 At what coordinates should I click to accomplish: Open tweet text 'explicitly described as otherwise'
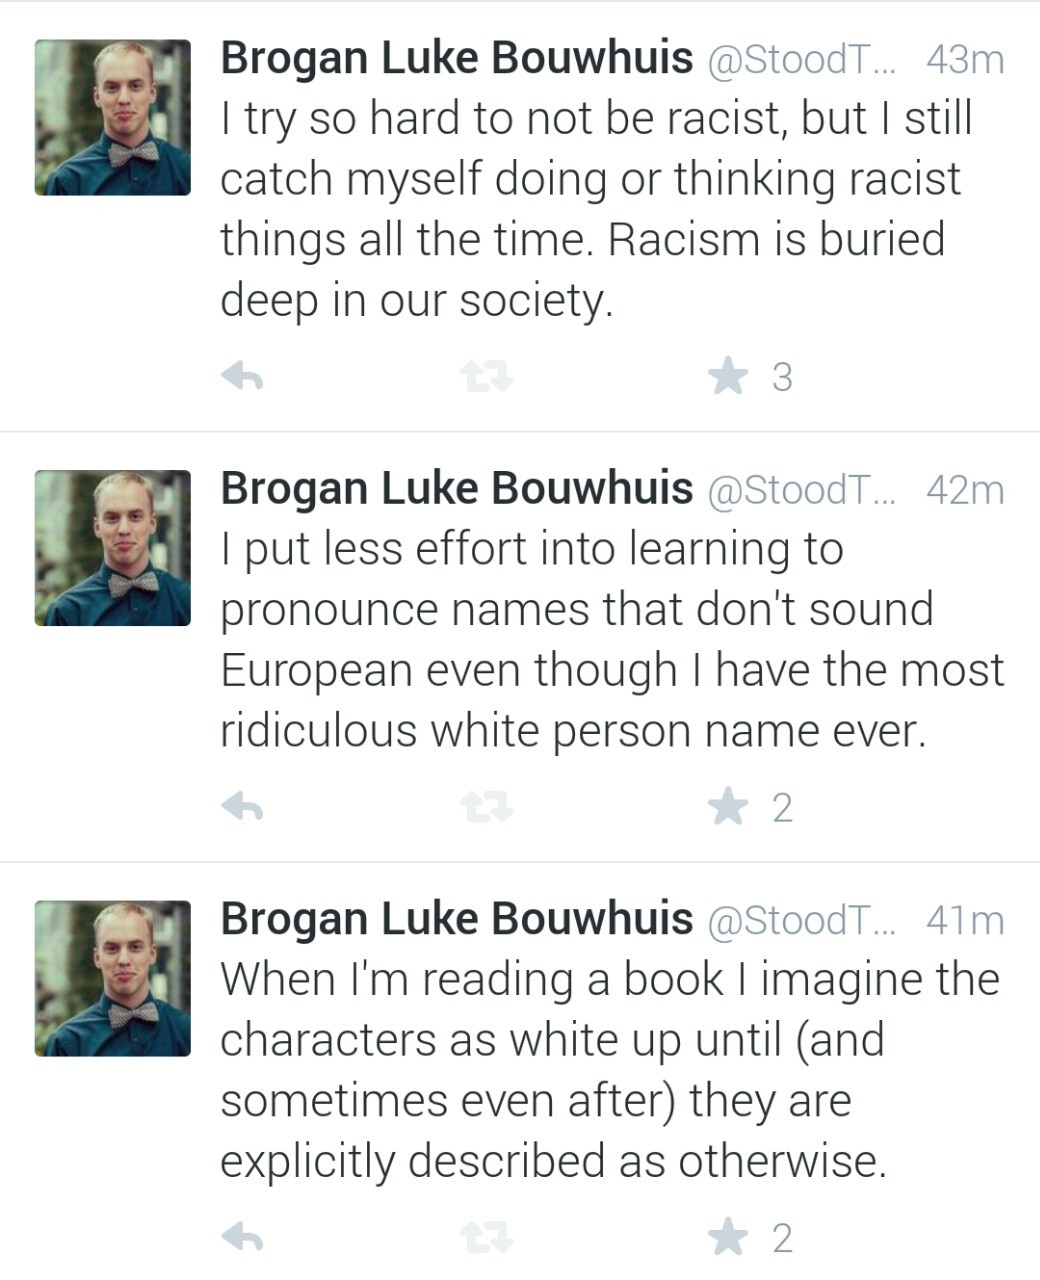tap(553, 1161)
